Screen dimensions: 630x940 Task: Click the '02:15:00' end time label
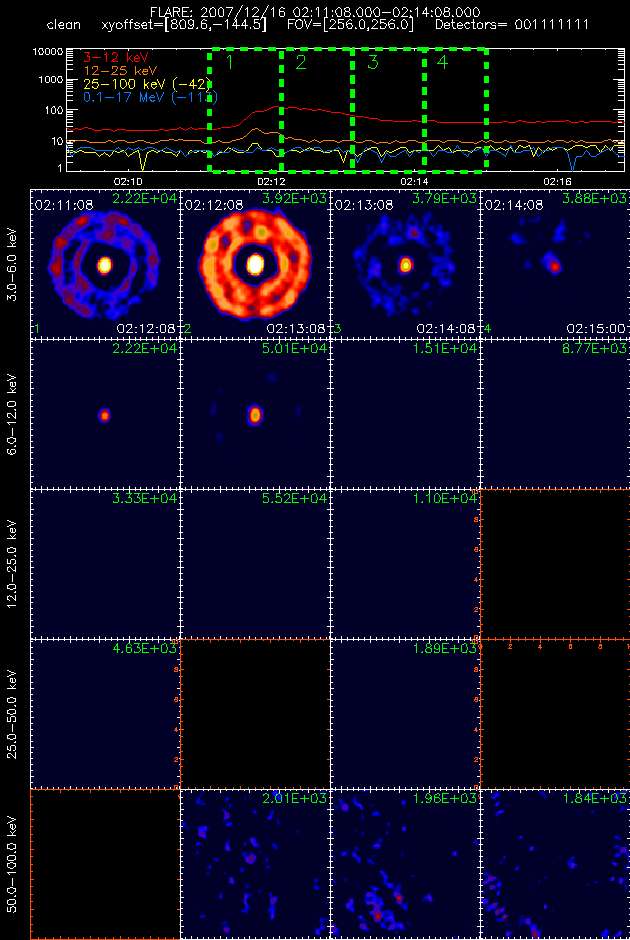(596, 329)
